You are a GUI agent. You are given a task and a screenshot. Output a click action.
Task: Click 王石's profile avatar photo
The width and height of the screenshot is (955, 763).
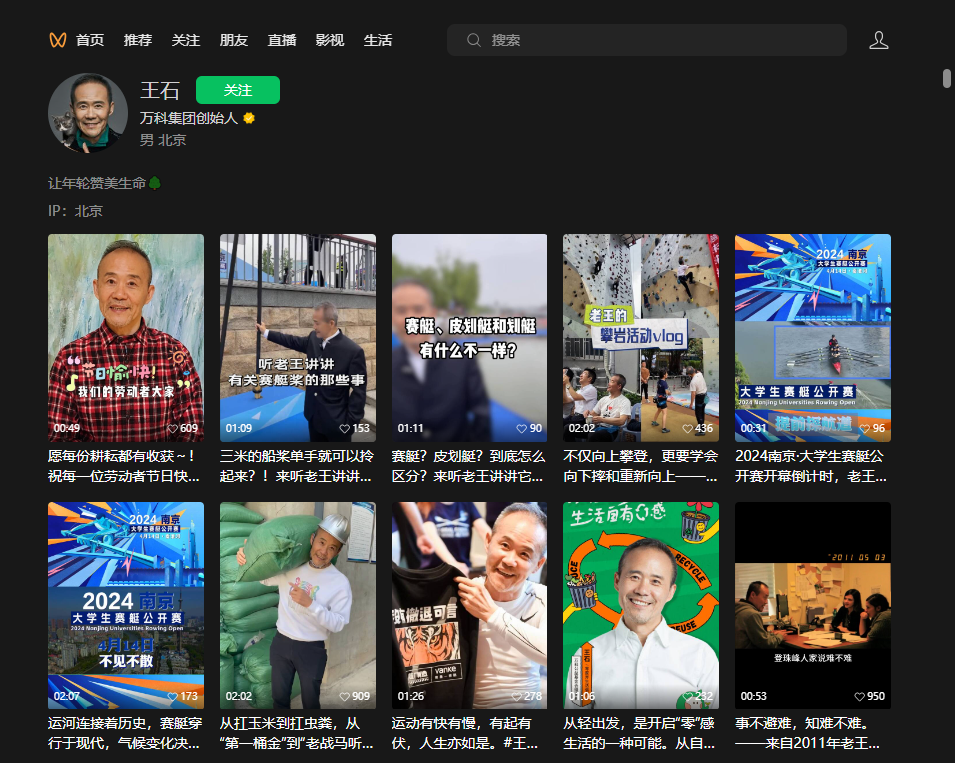[x=88, y=113]
